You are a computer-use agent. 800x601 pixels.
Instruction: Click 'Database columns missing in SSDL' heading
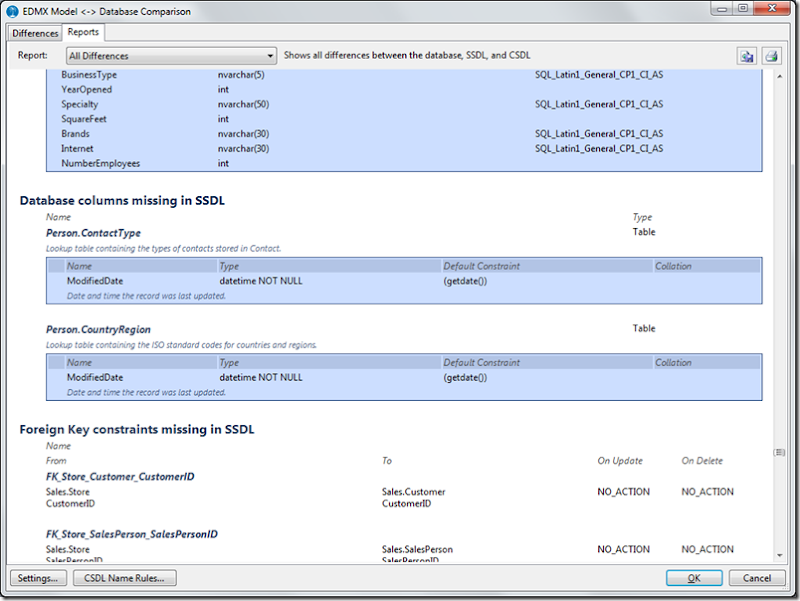click(122, 201)
